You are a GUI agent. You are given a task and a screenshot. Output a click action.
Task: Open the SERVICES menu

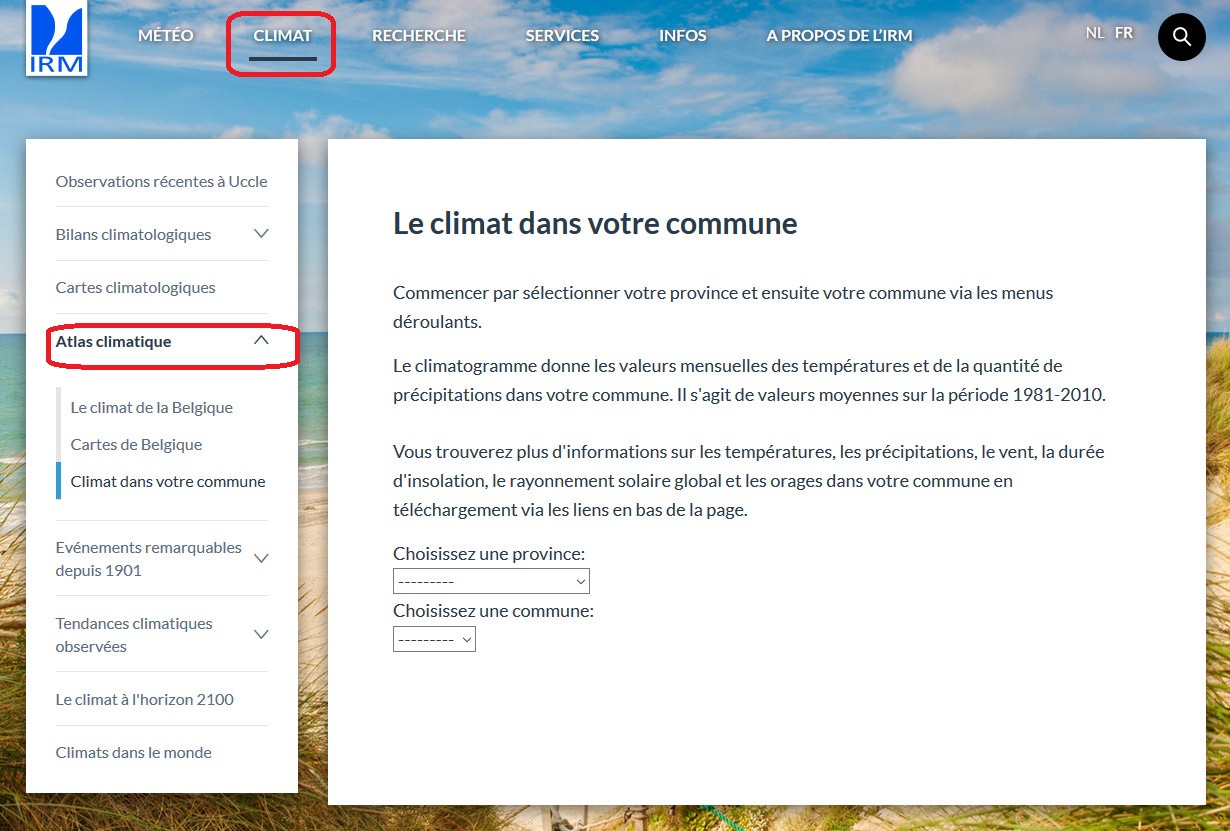562,36
